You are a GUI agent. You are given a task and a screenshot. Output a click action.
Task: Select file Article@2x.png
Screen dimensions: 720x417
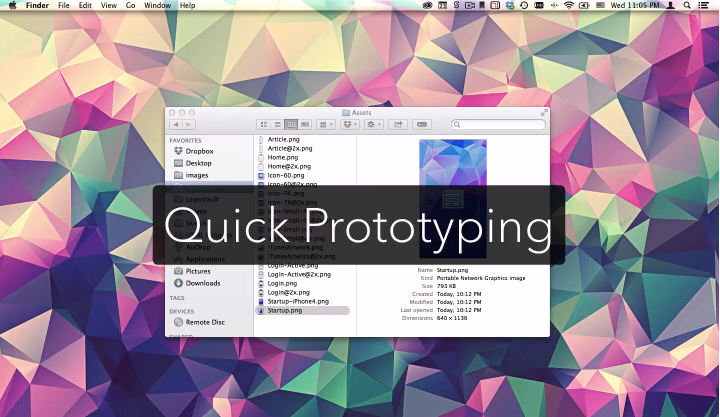pos(290,148)
